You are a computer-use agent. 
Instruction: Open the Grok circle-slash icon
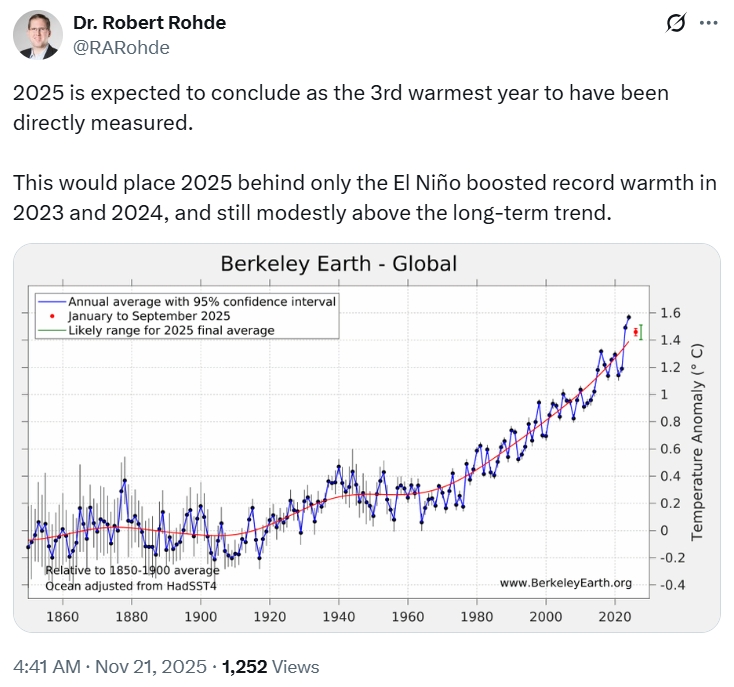[674, 23]
